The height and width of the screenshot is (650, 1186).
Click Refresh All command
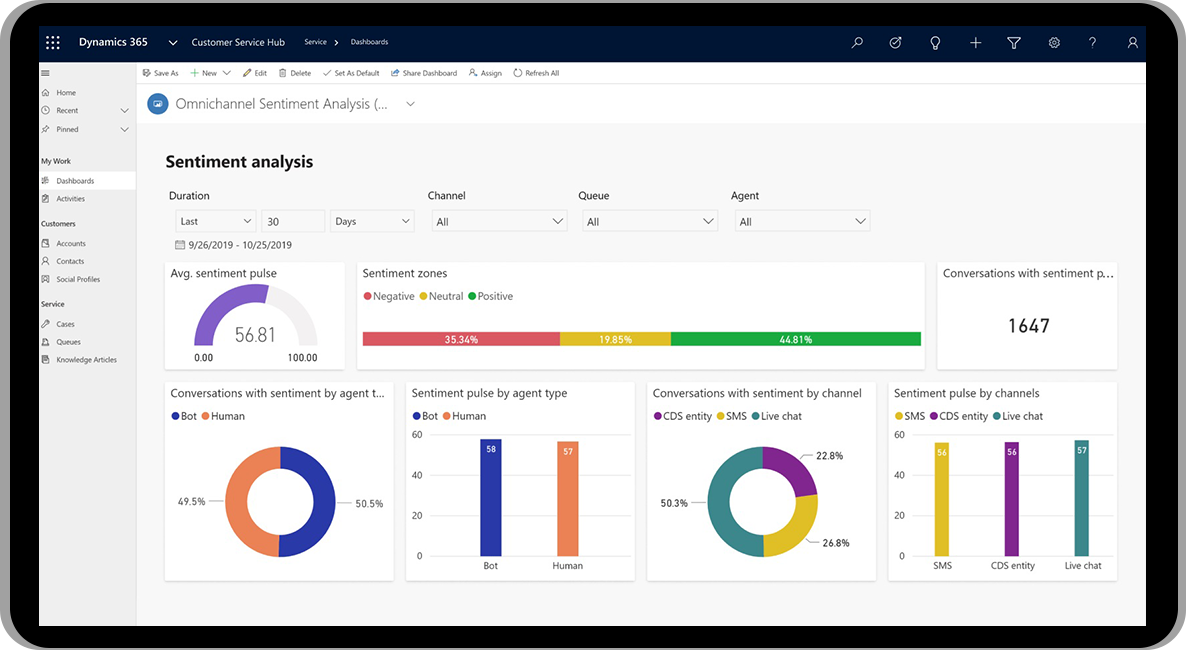tap(536, 73)
